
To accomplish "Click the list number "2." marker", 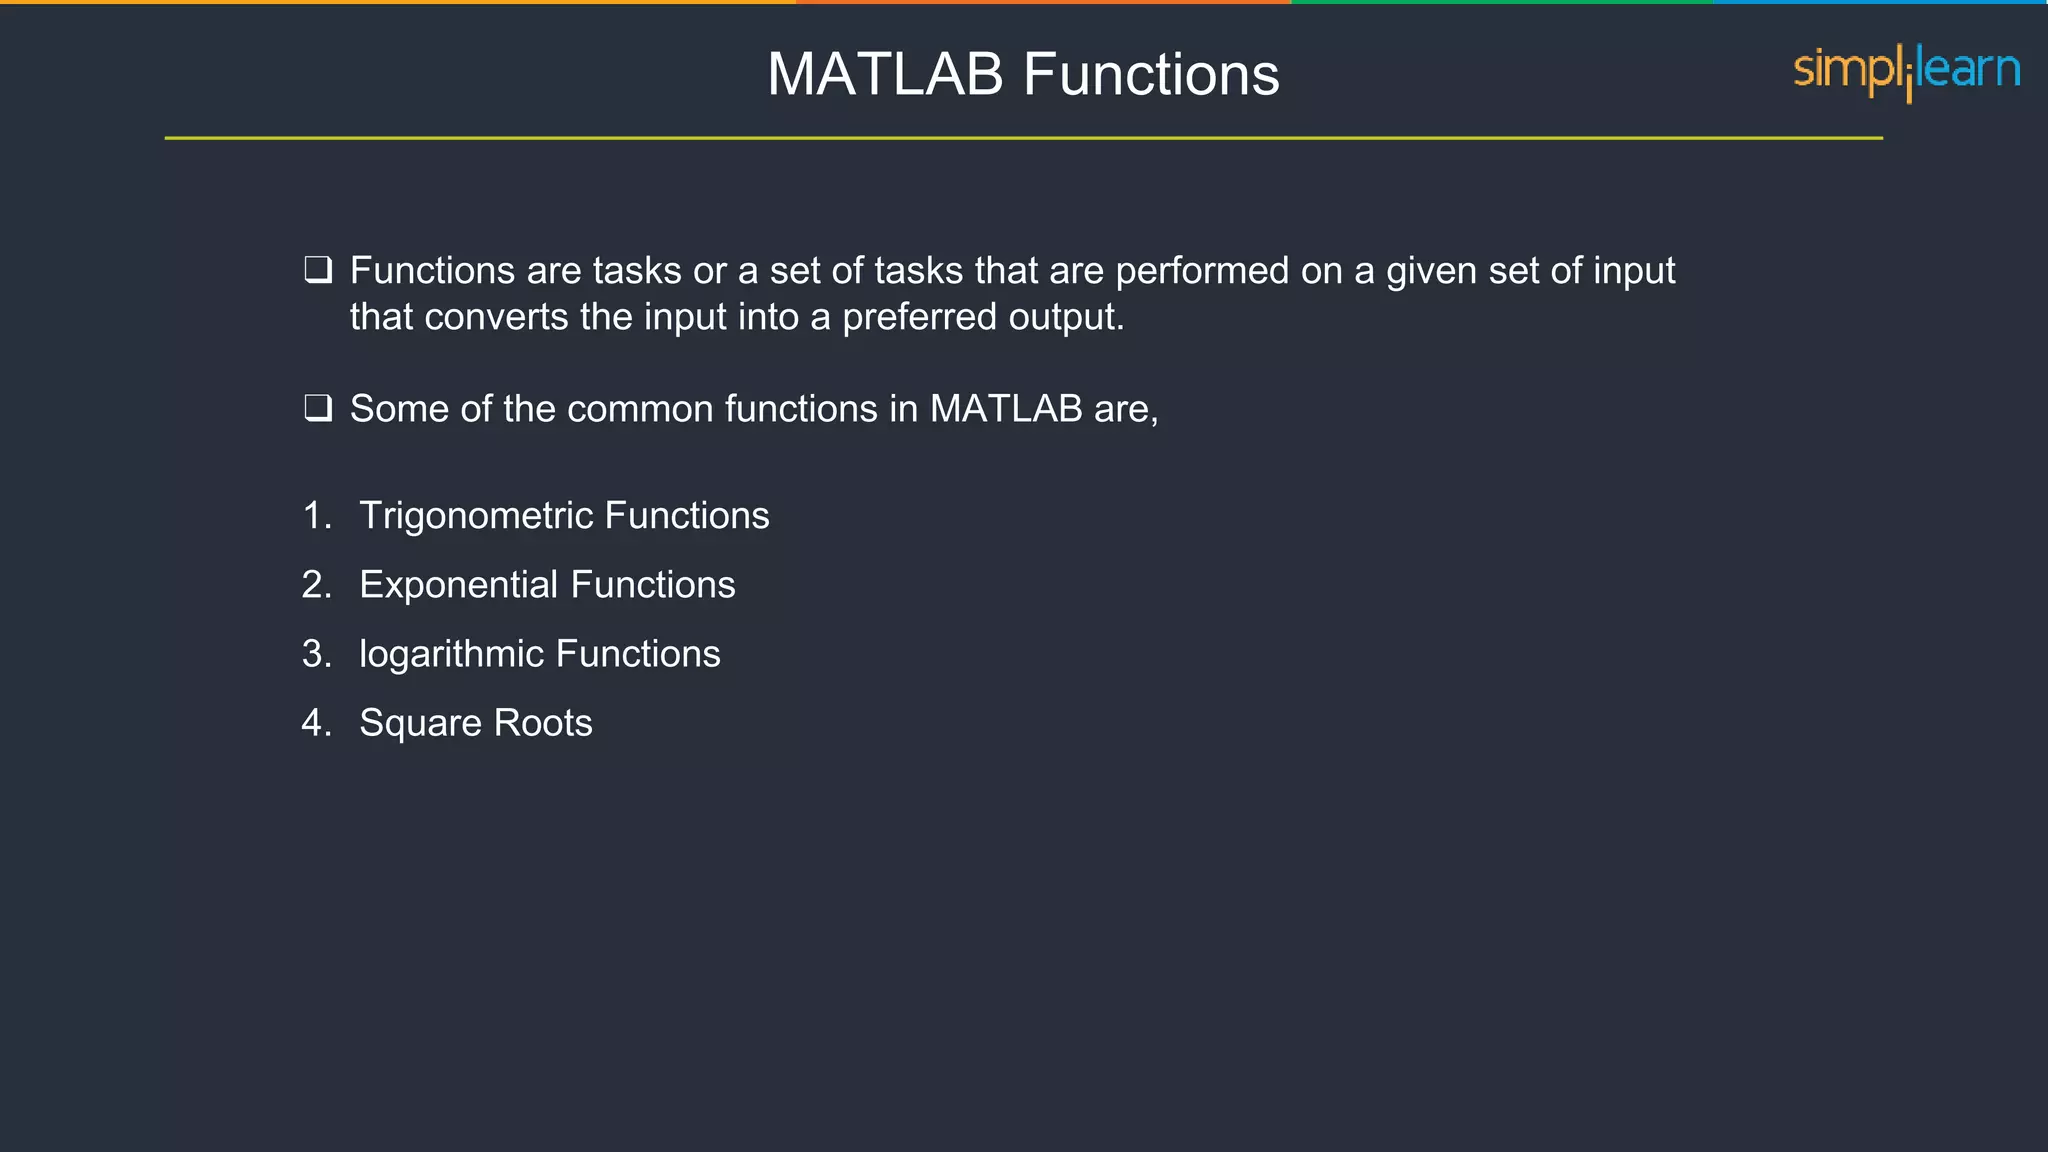I will coord(317,585).
